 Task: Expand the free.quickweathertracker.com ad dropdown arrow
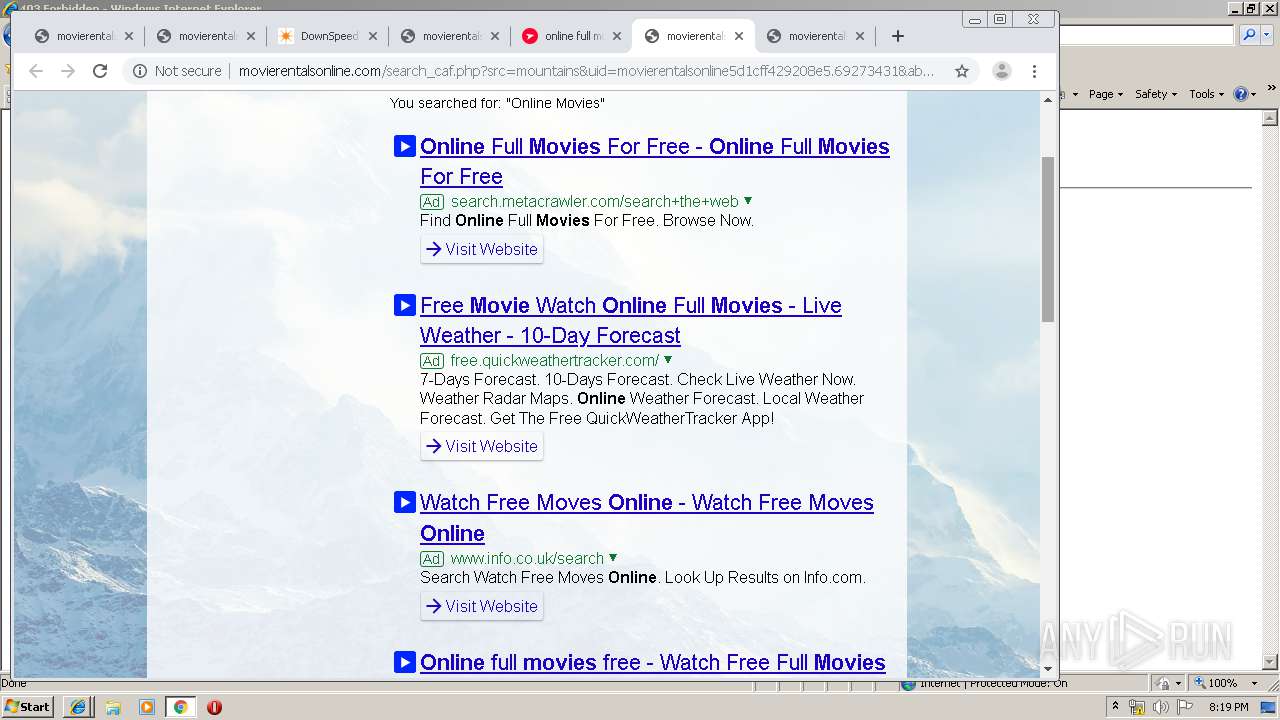coord(668,360)
